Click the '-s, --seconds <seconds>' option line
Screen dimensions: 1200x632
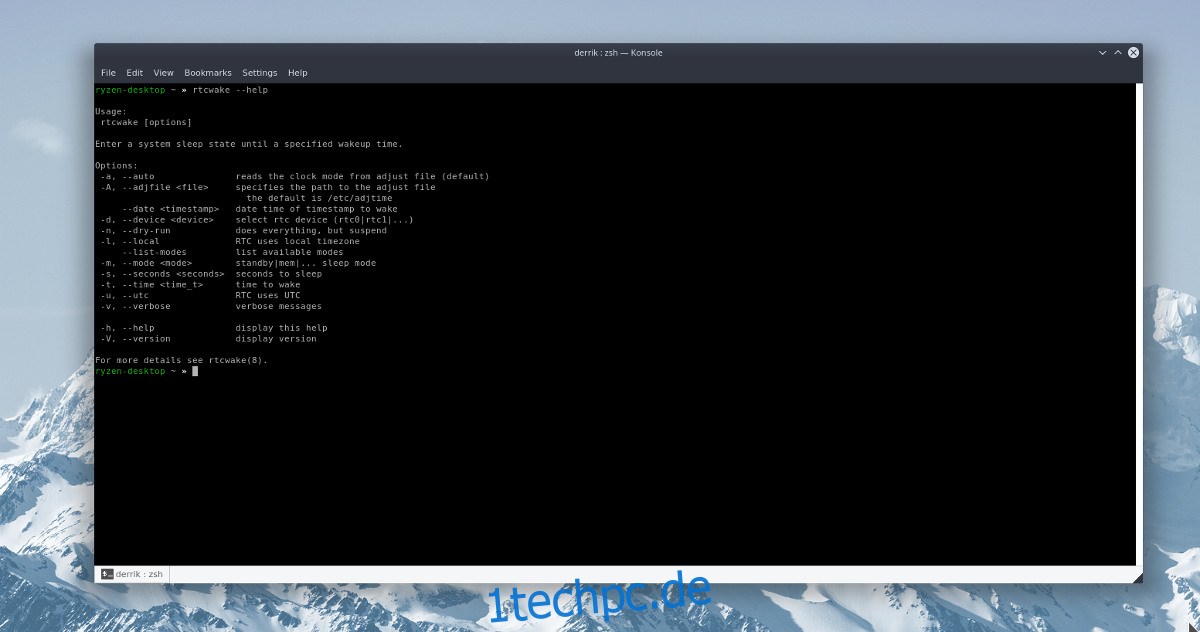pos(211,274)
